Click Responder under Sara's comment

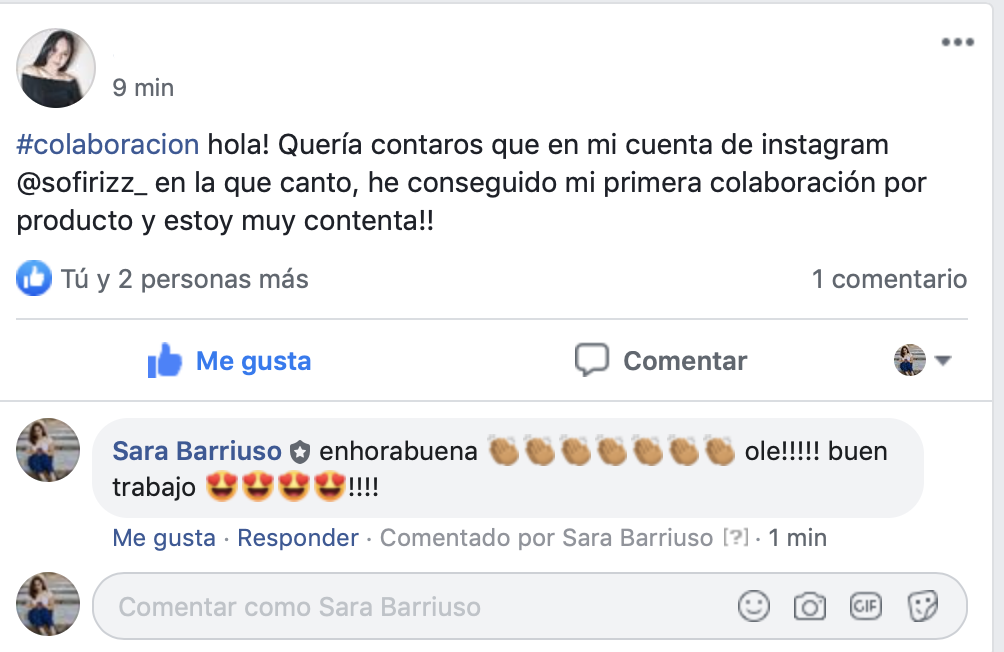(x=298, y=537)
